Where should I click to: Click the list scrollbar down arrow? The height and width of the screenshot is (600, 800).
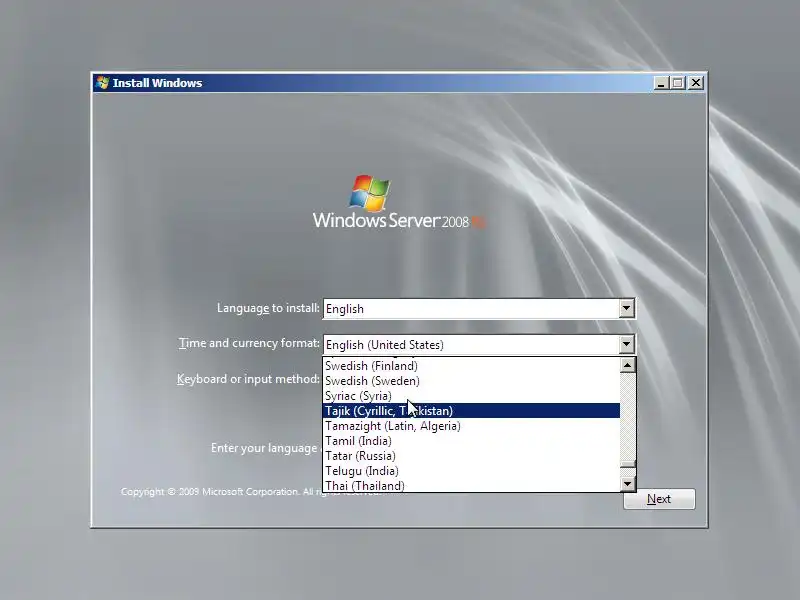628,484
